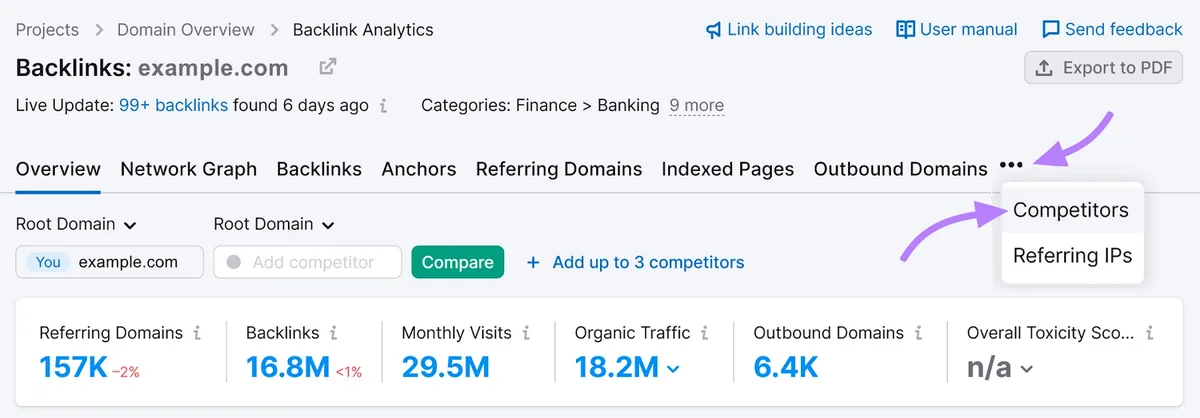This screenshot has width=1200, height=418.
Task: Open the Network Graph tab
Action: [x=189, y=169]
